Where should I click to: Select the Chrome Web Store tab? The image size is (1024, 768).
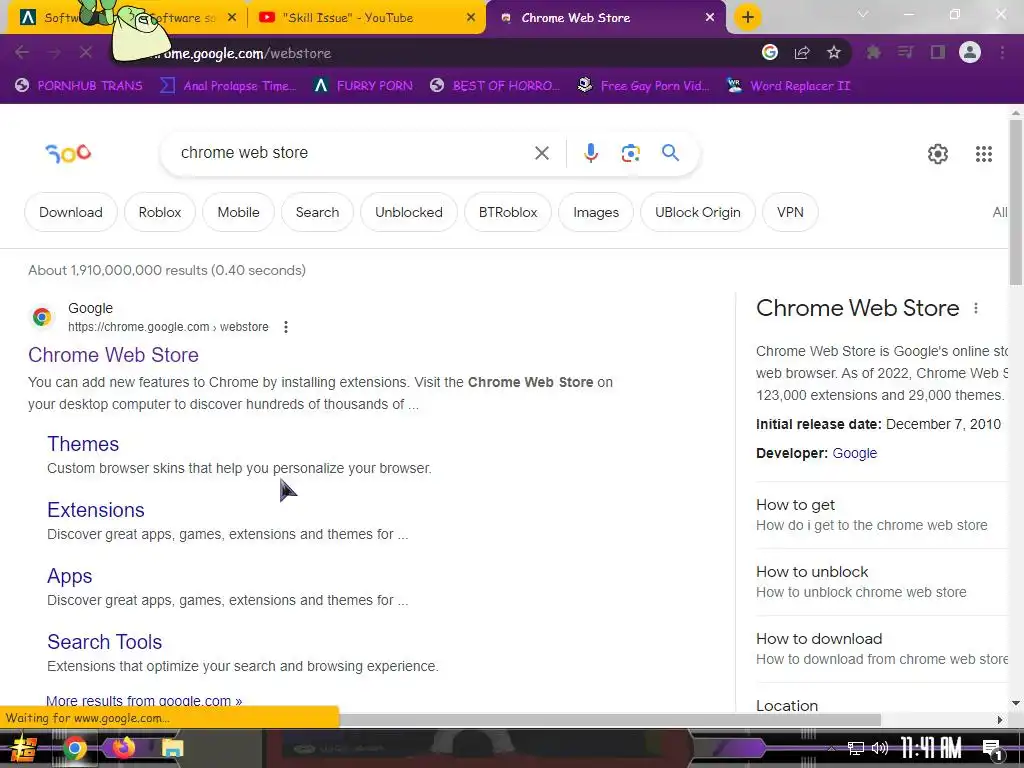pos(605,18)
